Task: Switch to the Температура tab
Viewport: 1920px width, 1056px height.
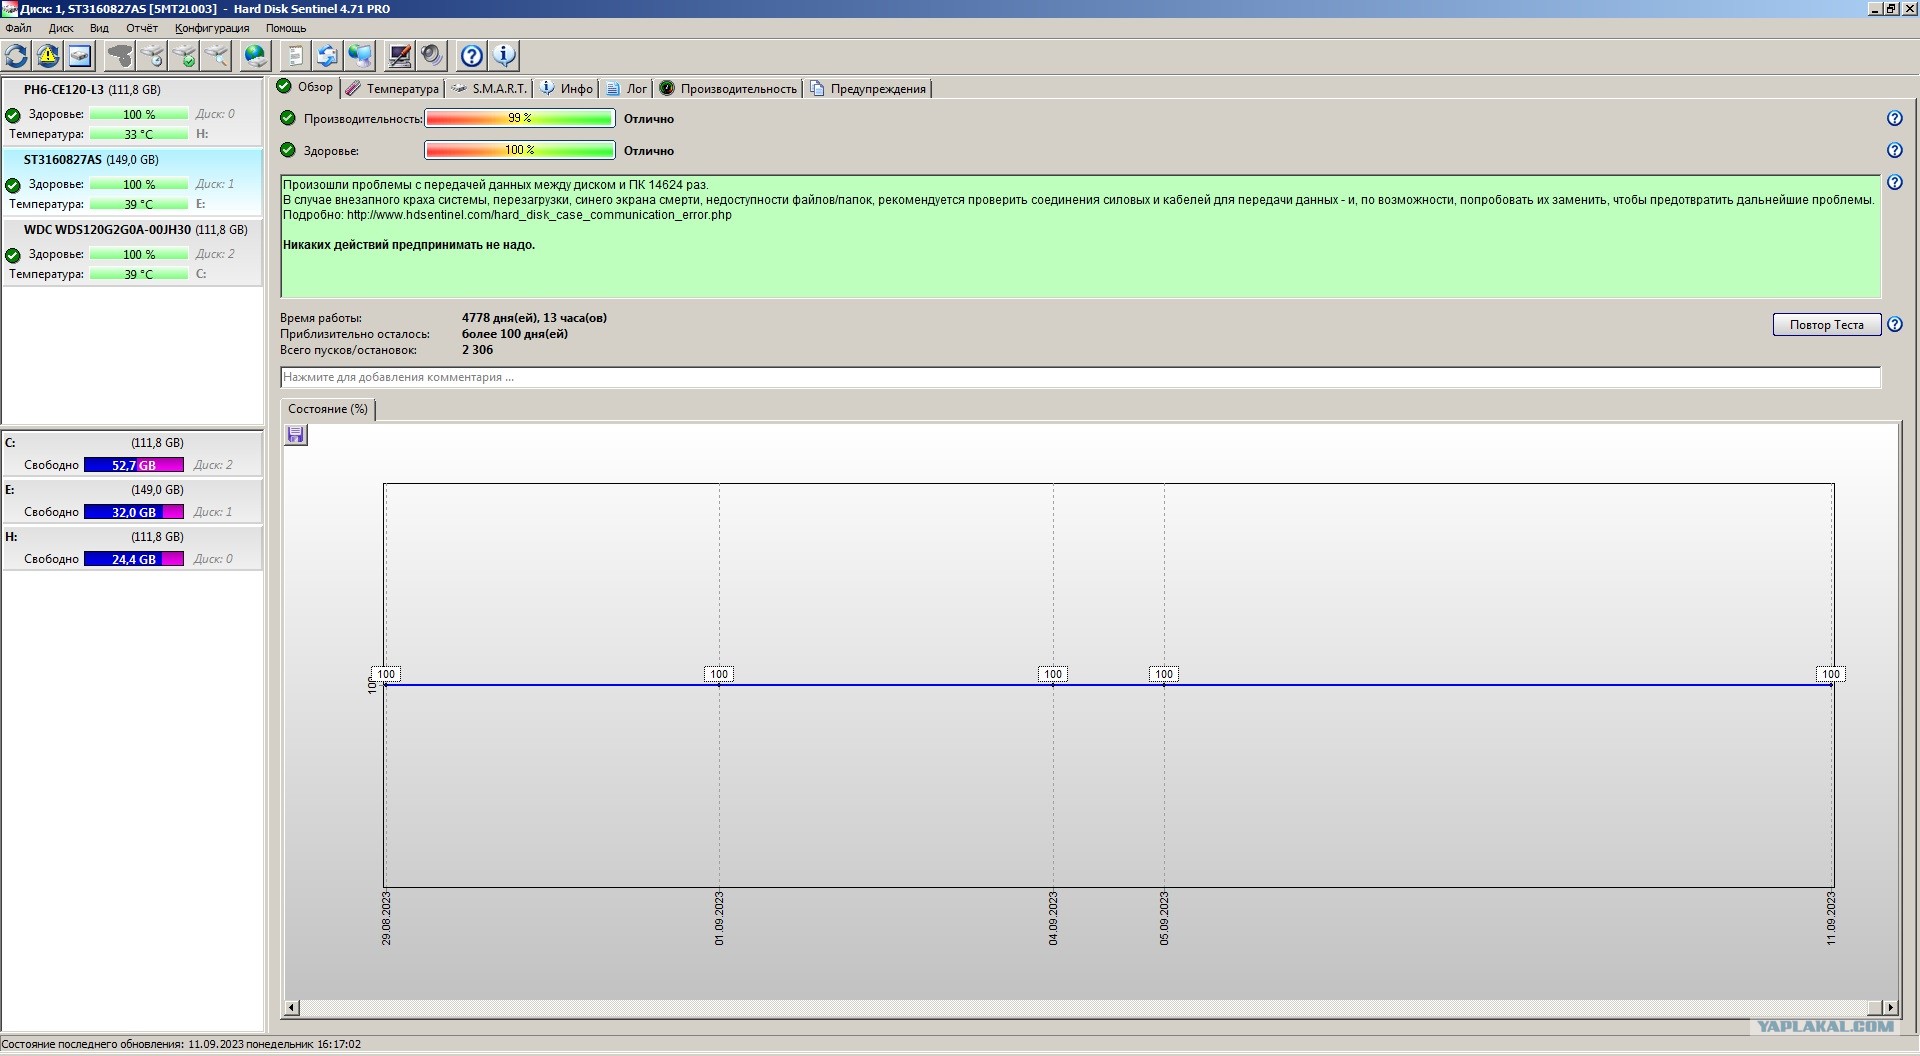Action: tap(392, 89)
